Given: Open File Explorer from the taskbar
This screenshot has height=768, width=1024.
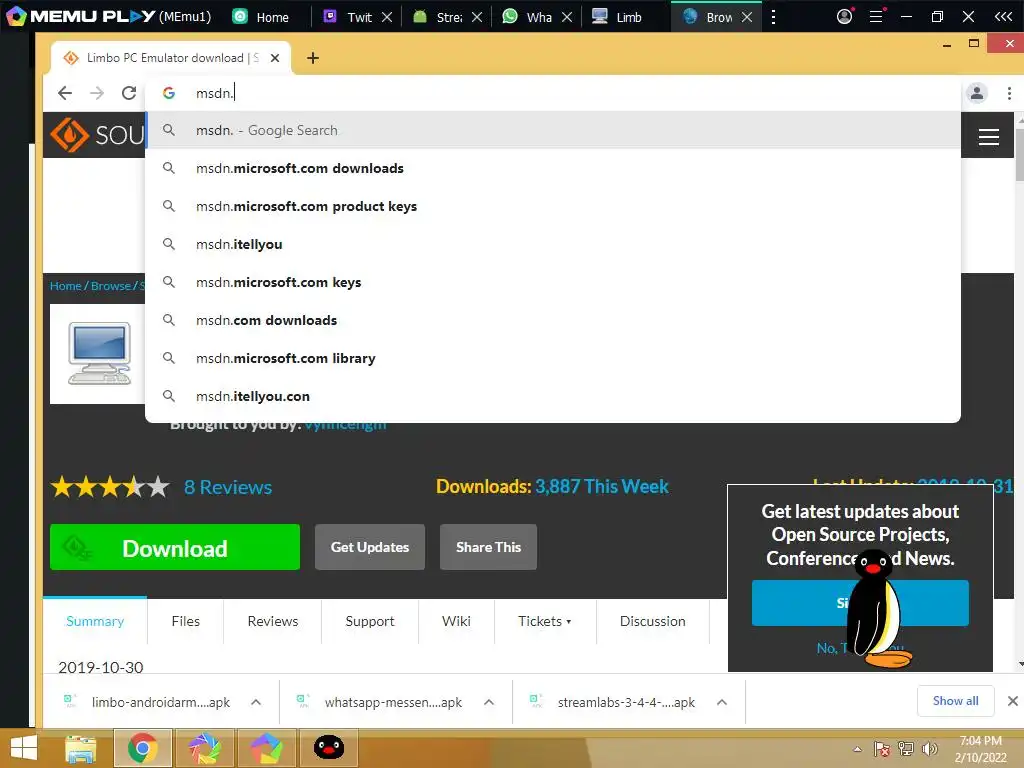Looking at the screenshot, I should click(81, 748).
